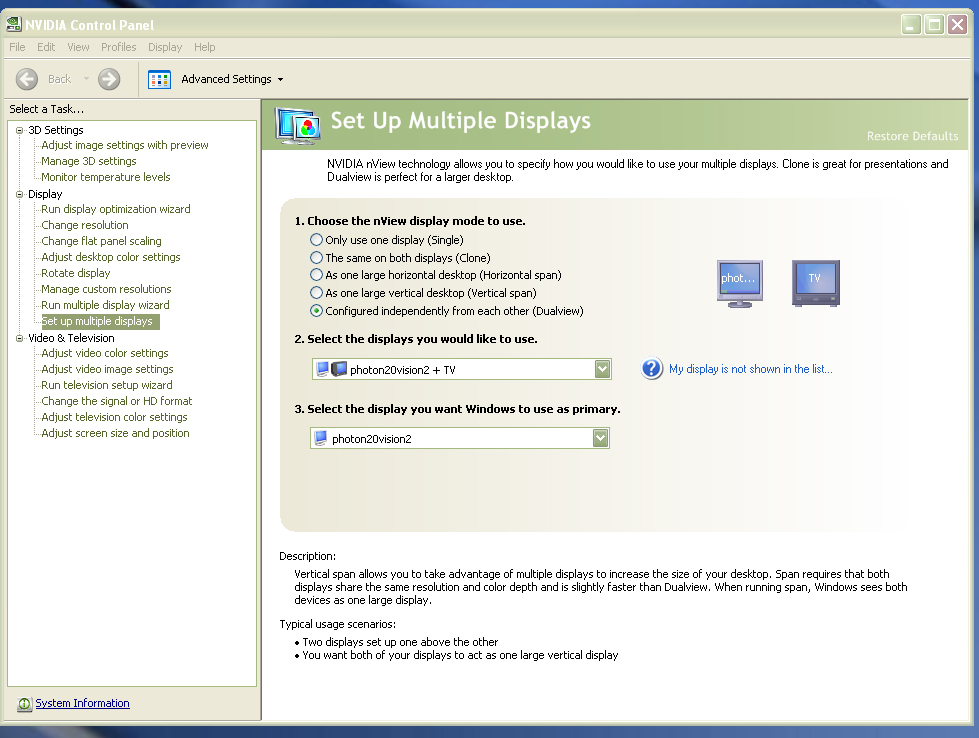Click the NVIDIA Control Panel title icon

tap(13, 25)
